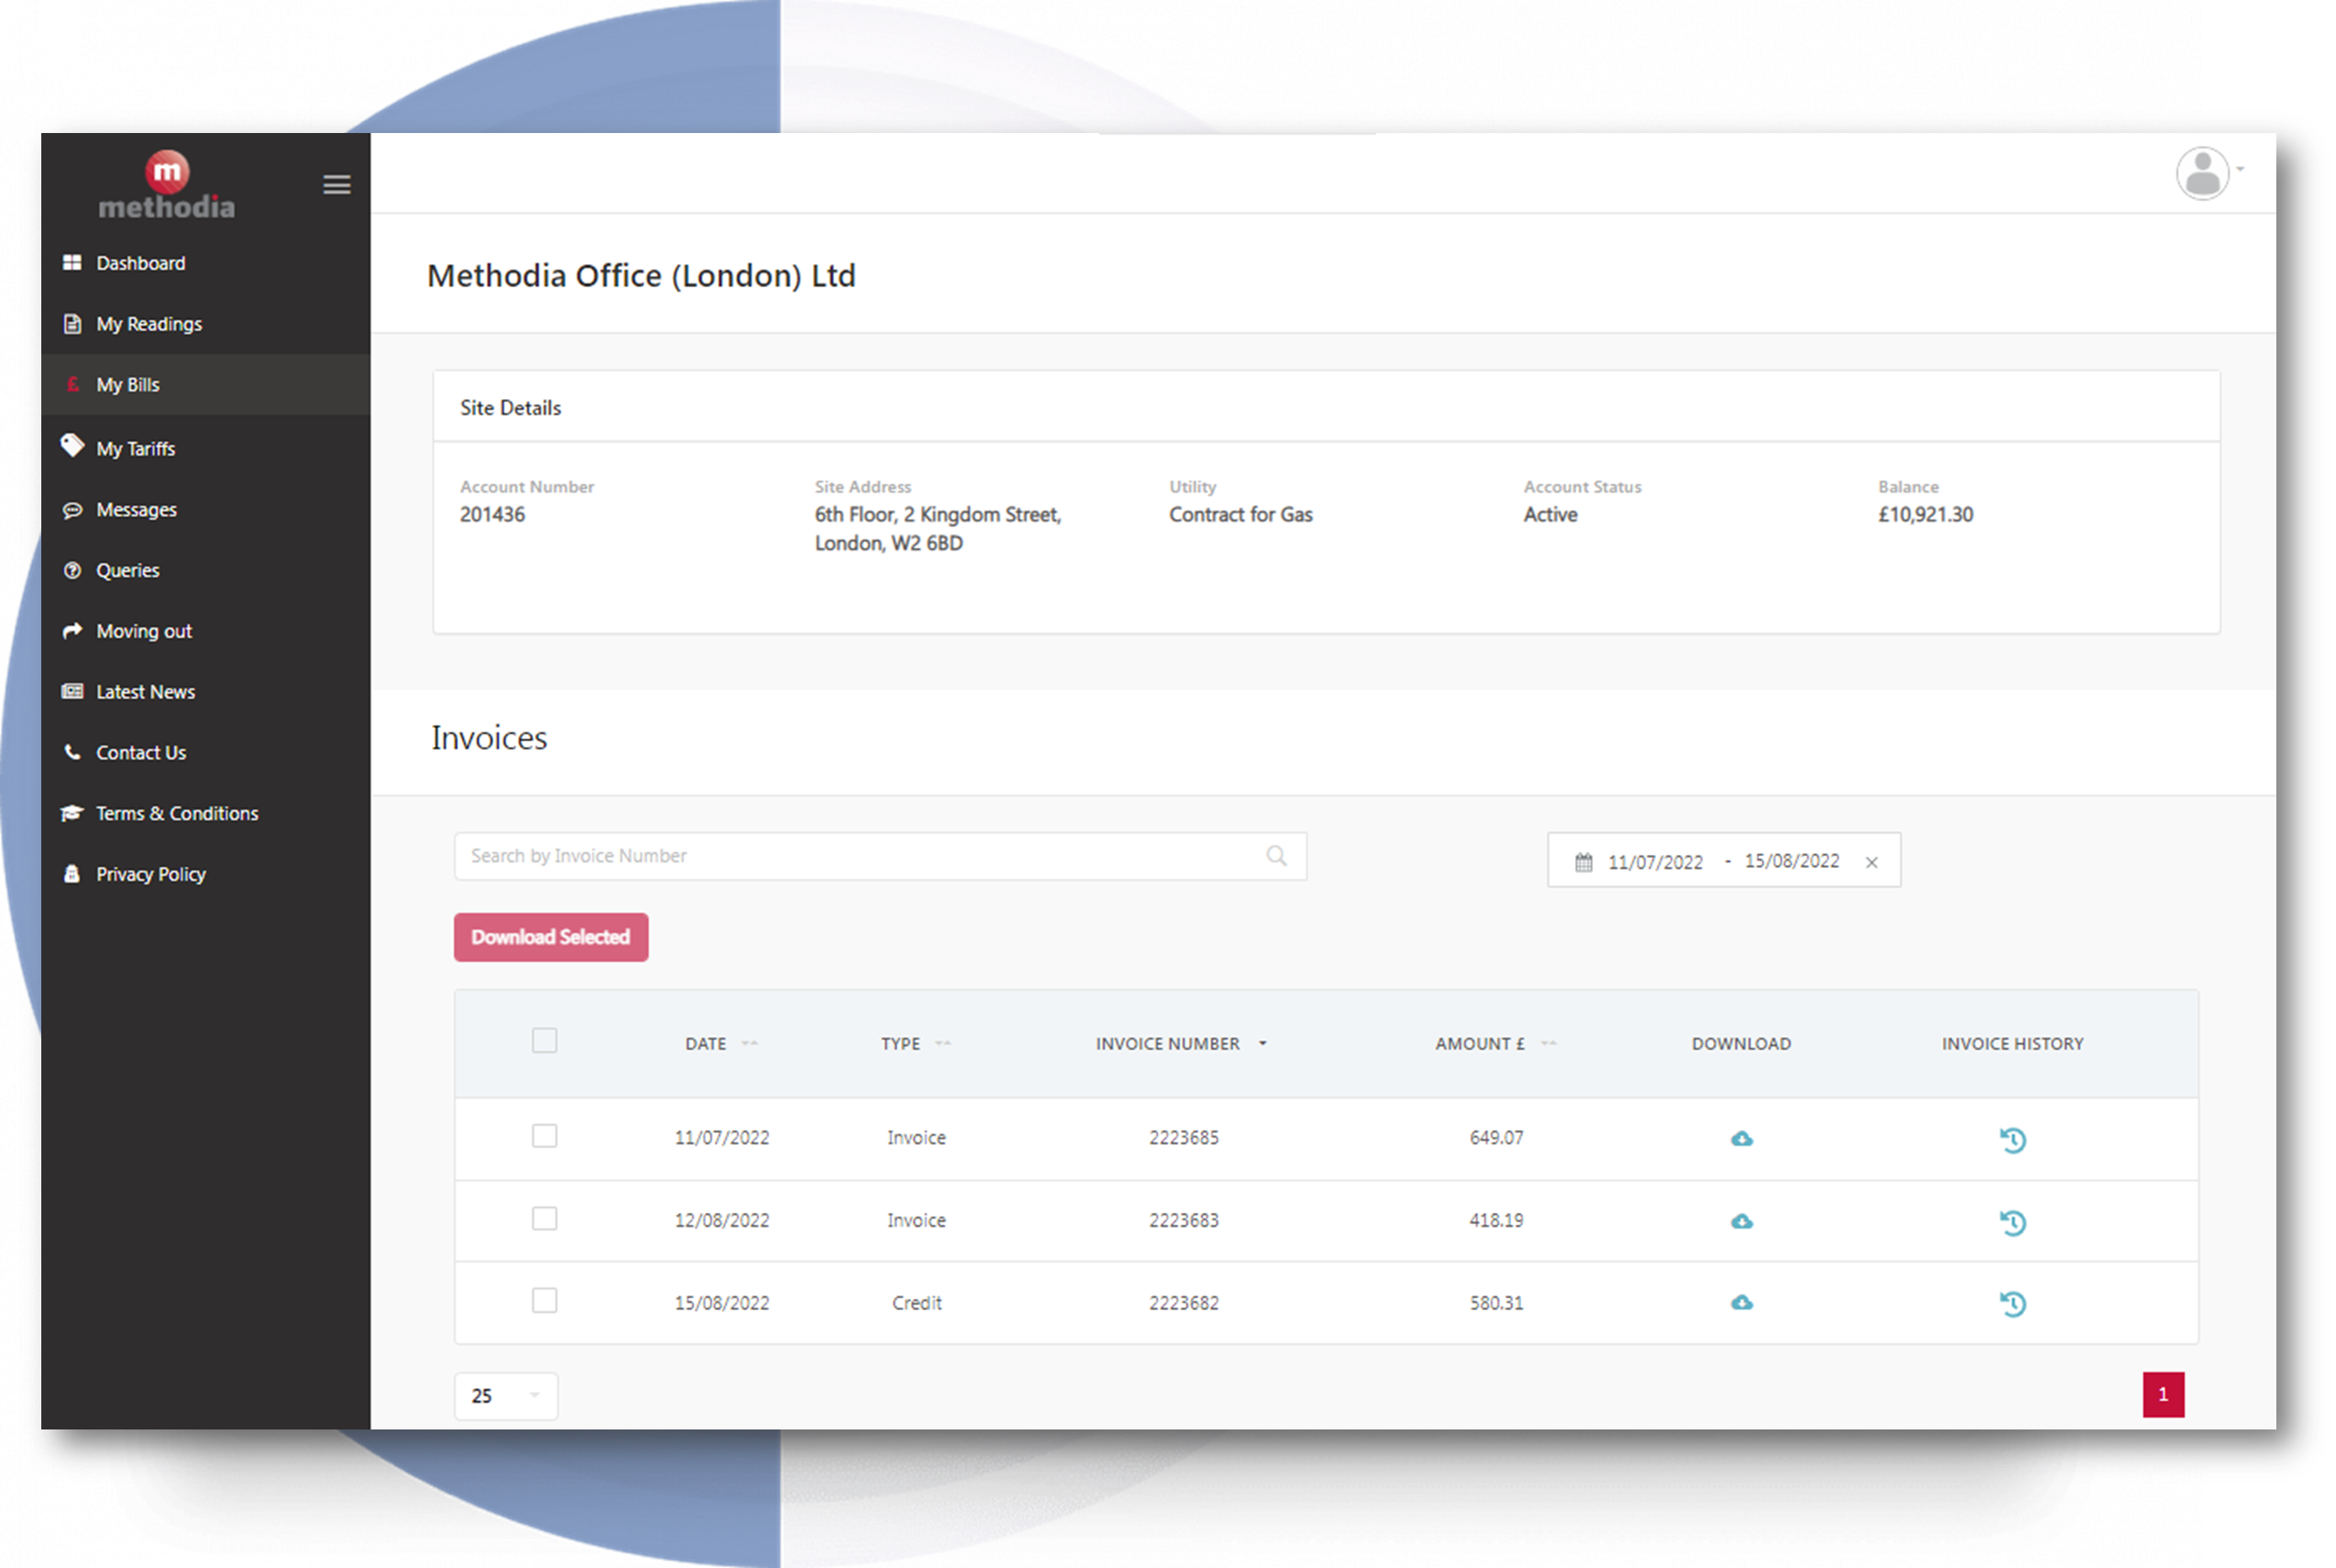
Task: View history for invoice 2223685
Action: [x=2013, y=1140]
